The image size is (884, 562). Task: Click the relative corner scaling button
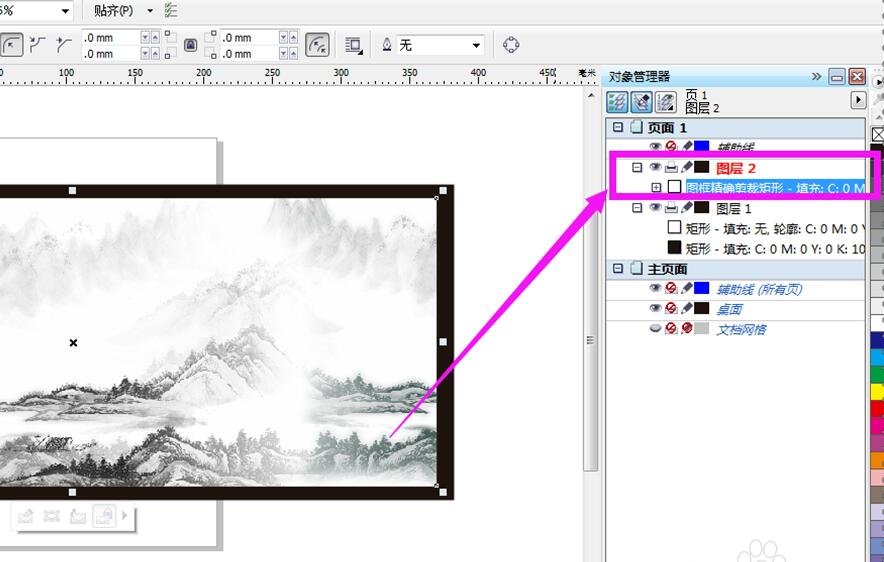317,45
